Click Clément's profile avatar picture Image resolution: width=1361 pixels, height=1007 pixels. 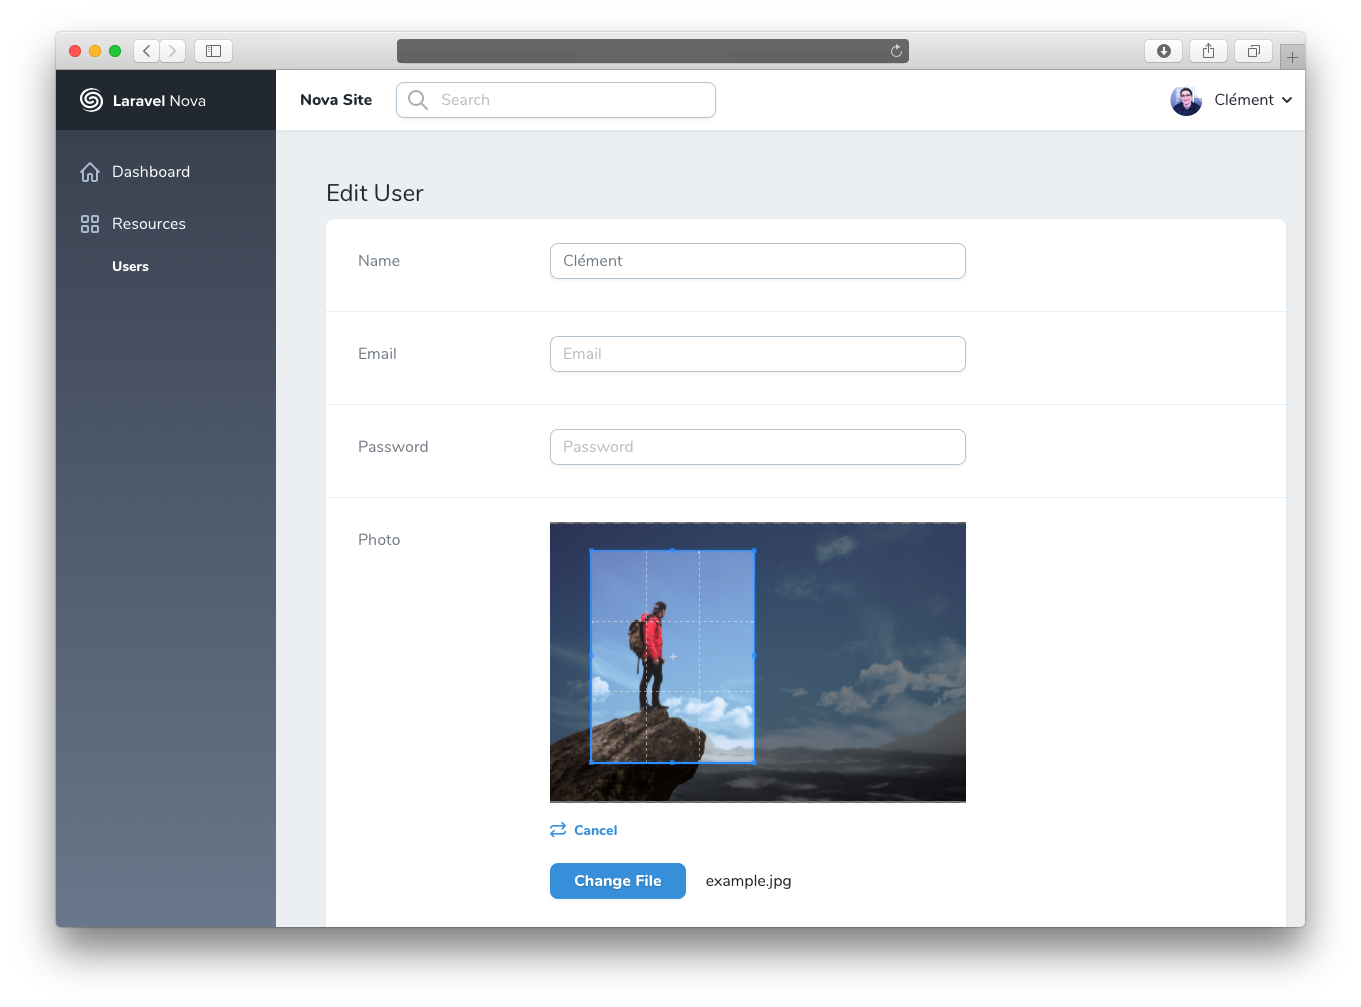pyautogui.click(x=1185, y=100)
